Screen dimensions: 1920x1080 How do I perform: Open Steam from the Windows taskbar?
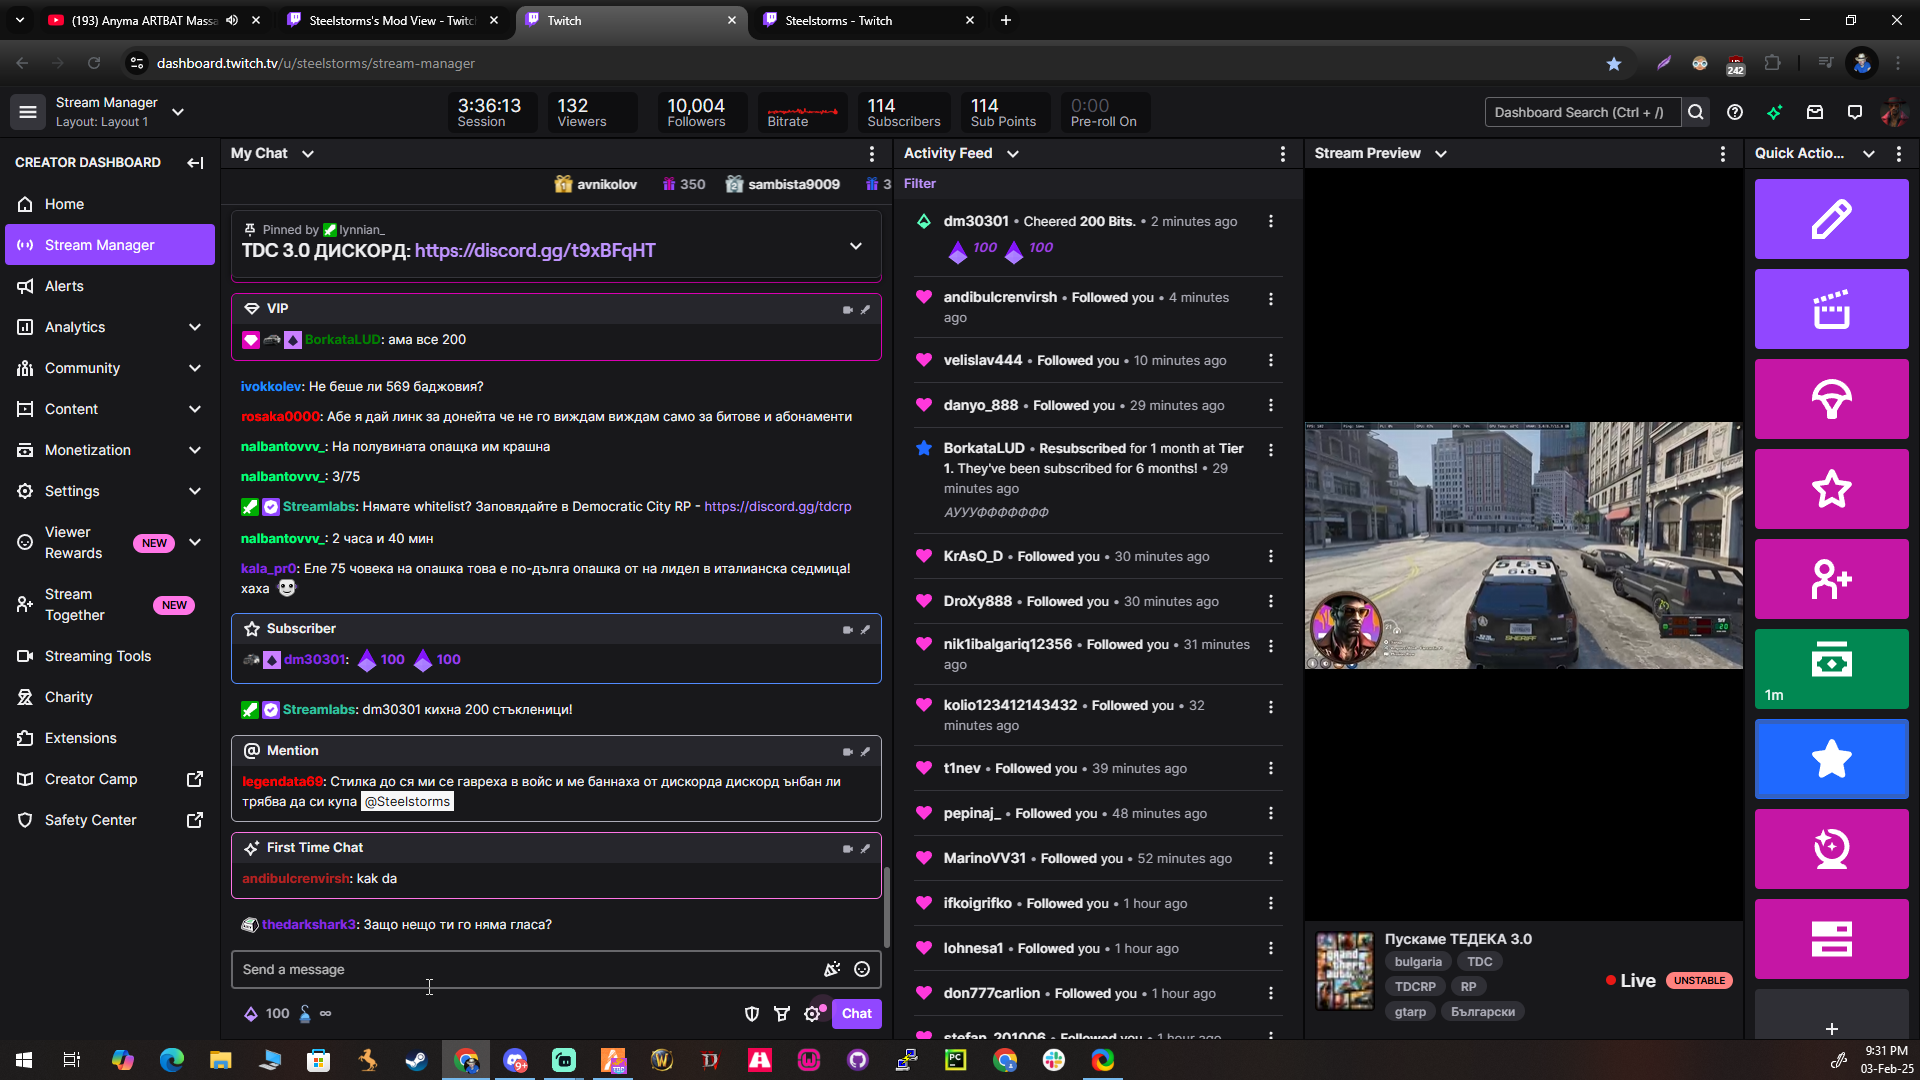tap(417, 1060)
